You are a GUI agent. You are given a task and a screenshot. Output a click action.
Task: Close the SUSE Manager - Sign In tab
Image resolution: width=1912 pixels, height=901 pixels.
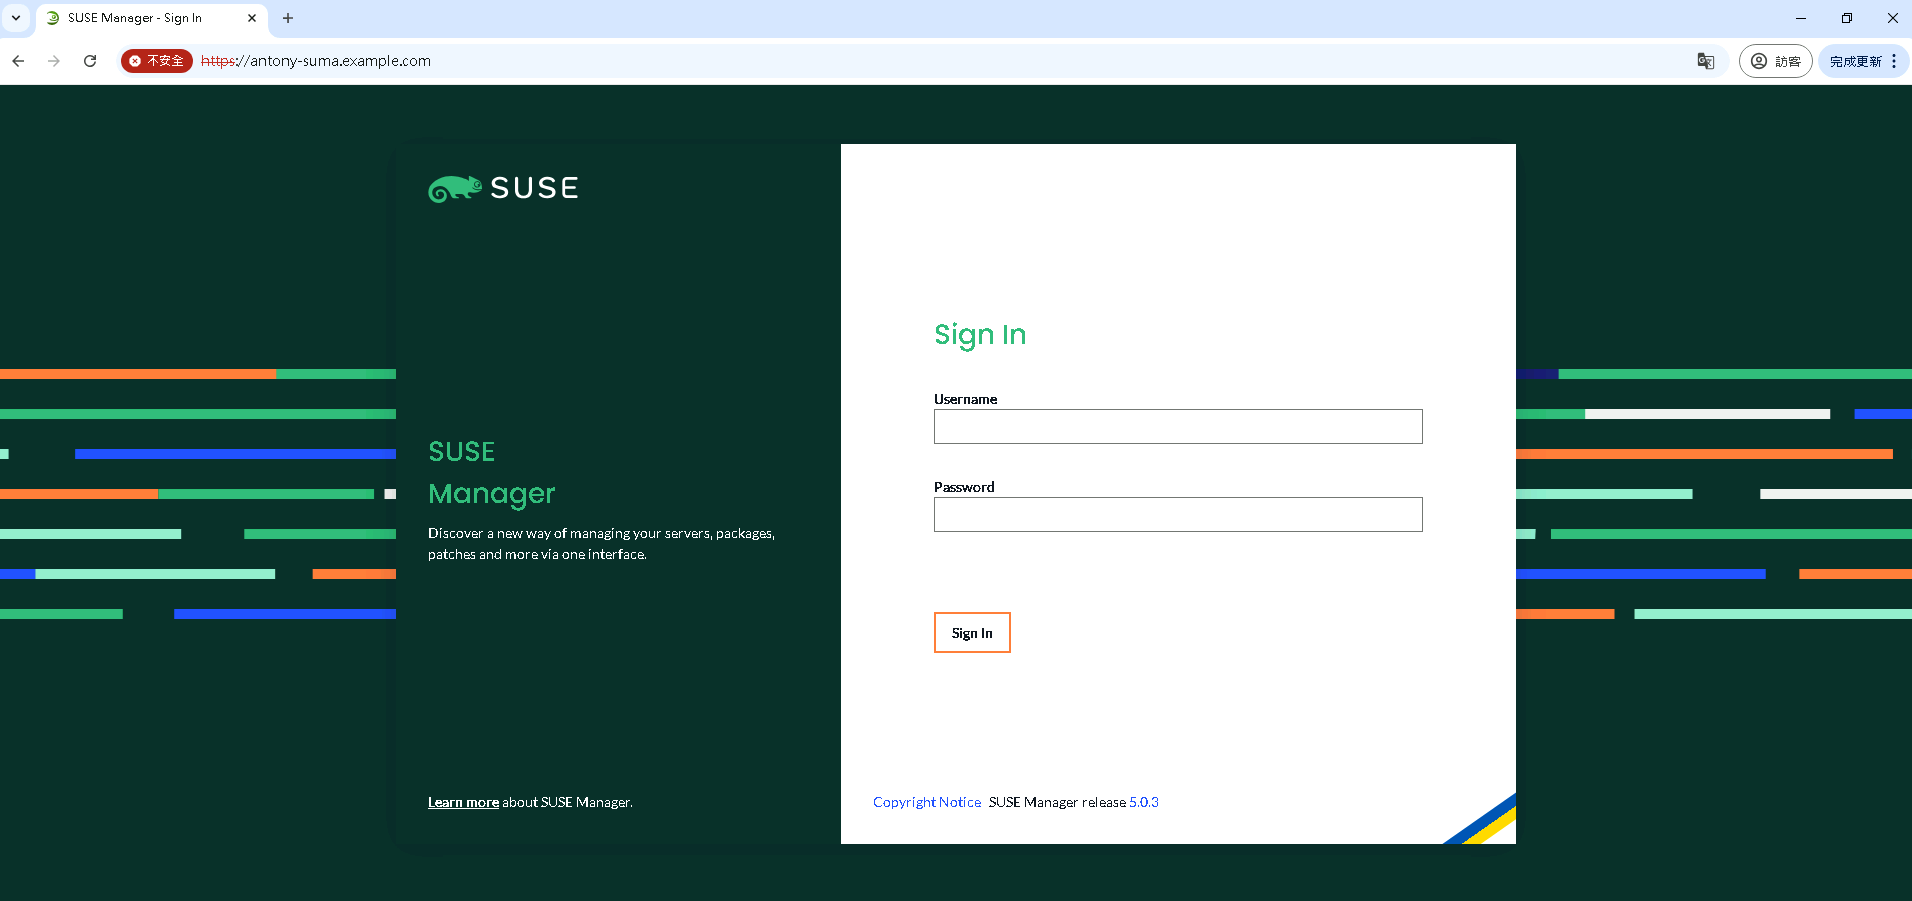tap(252, 18)
